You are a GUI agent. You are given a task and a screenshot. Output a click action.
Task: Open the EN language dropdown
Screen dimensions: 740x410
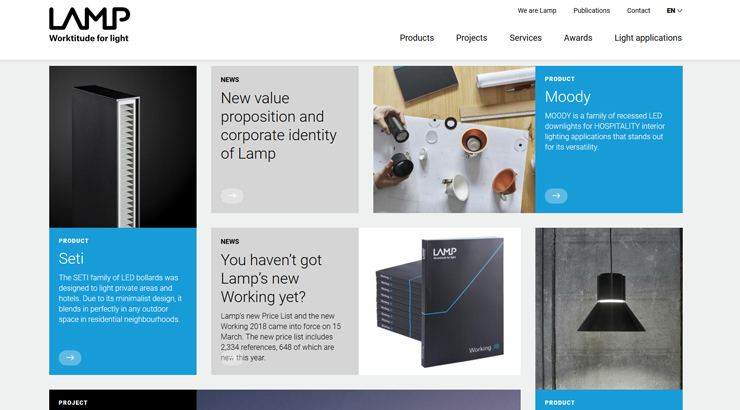point(674,10)
